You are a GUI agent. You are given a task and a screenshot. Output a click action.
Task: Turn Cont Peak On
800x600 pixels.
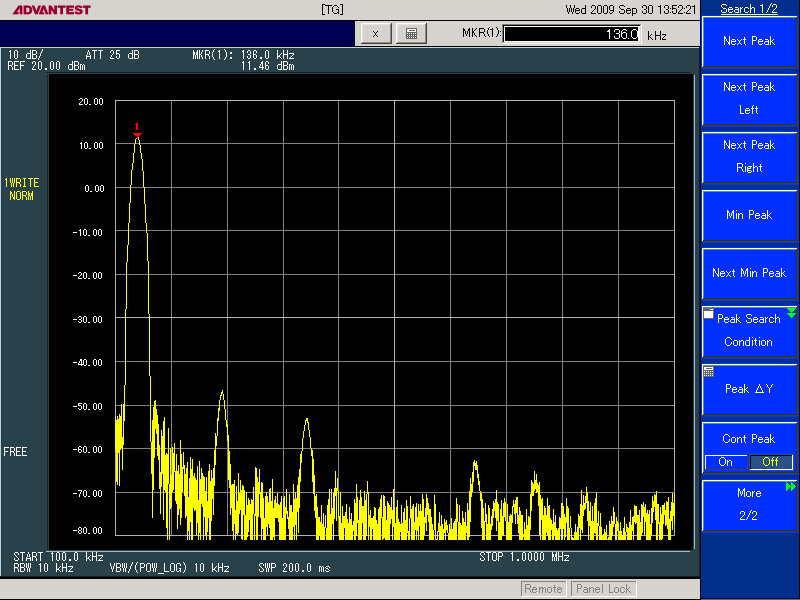click(725, 462)
